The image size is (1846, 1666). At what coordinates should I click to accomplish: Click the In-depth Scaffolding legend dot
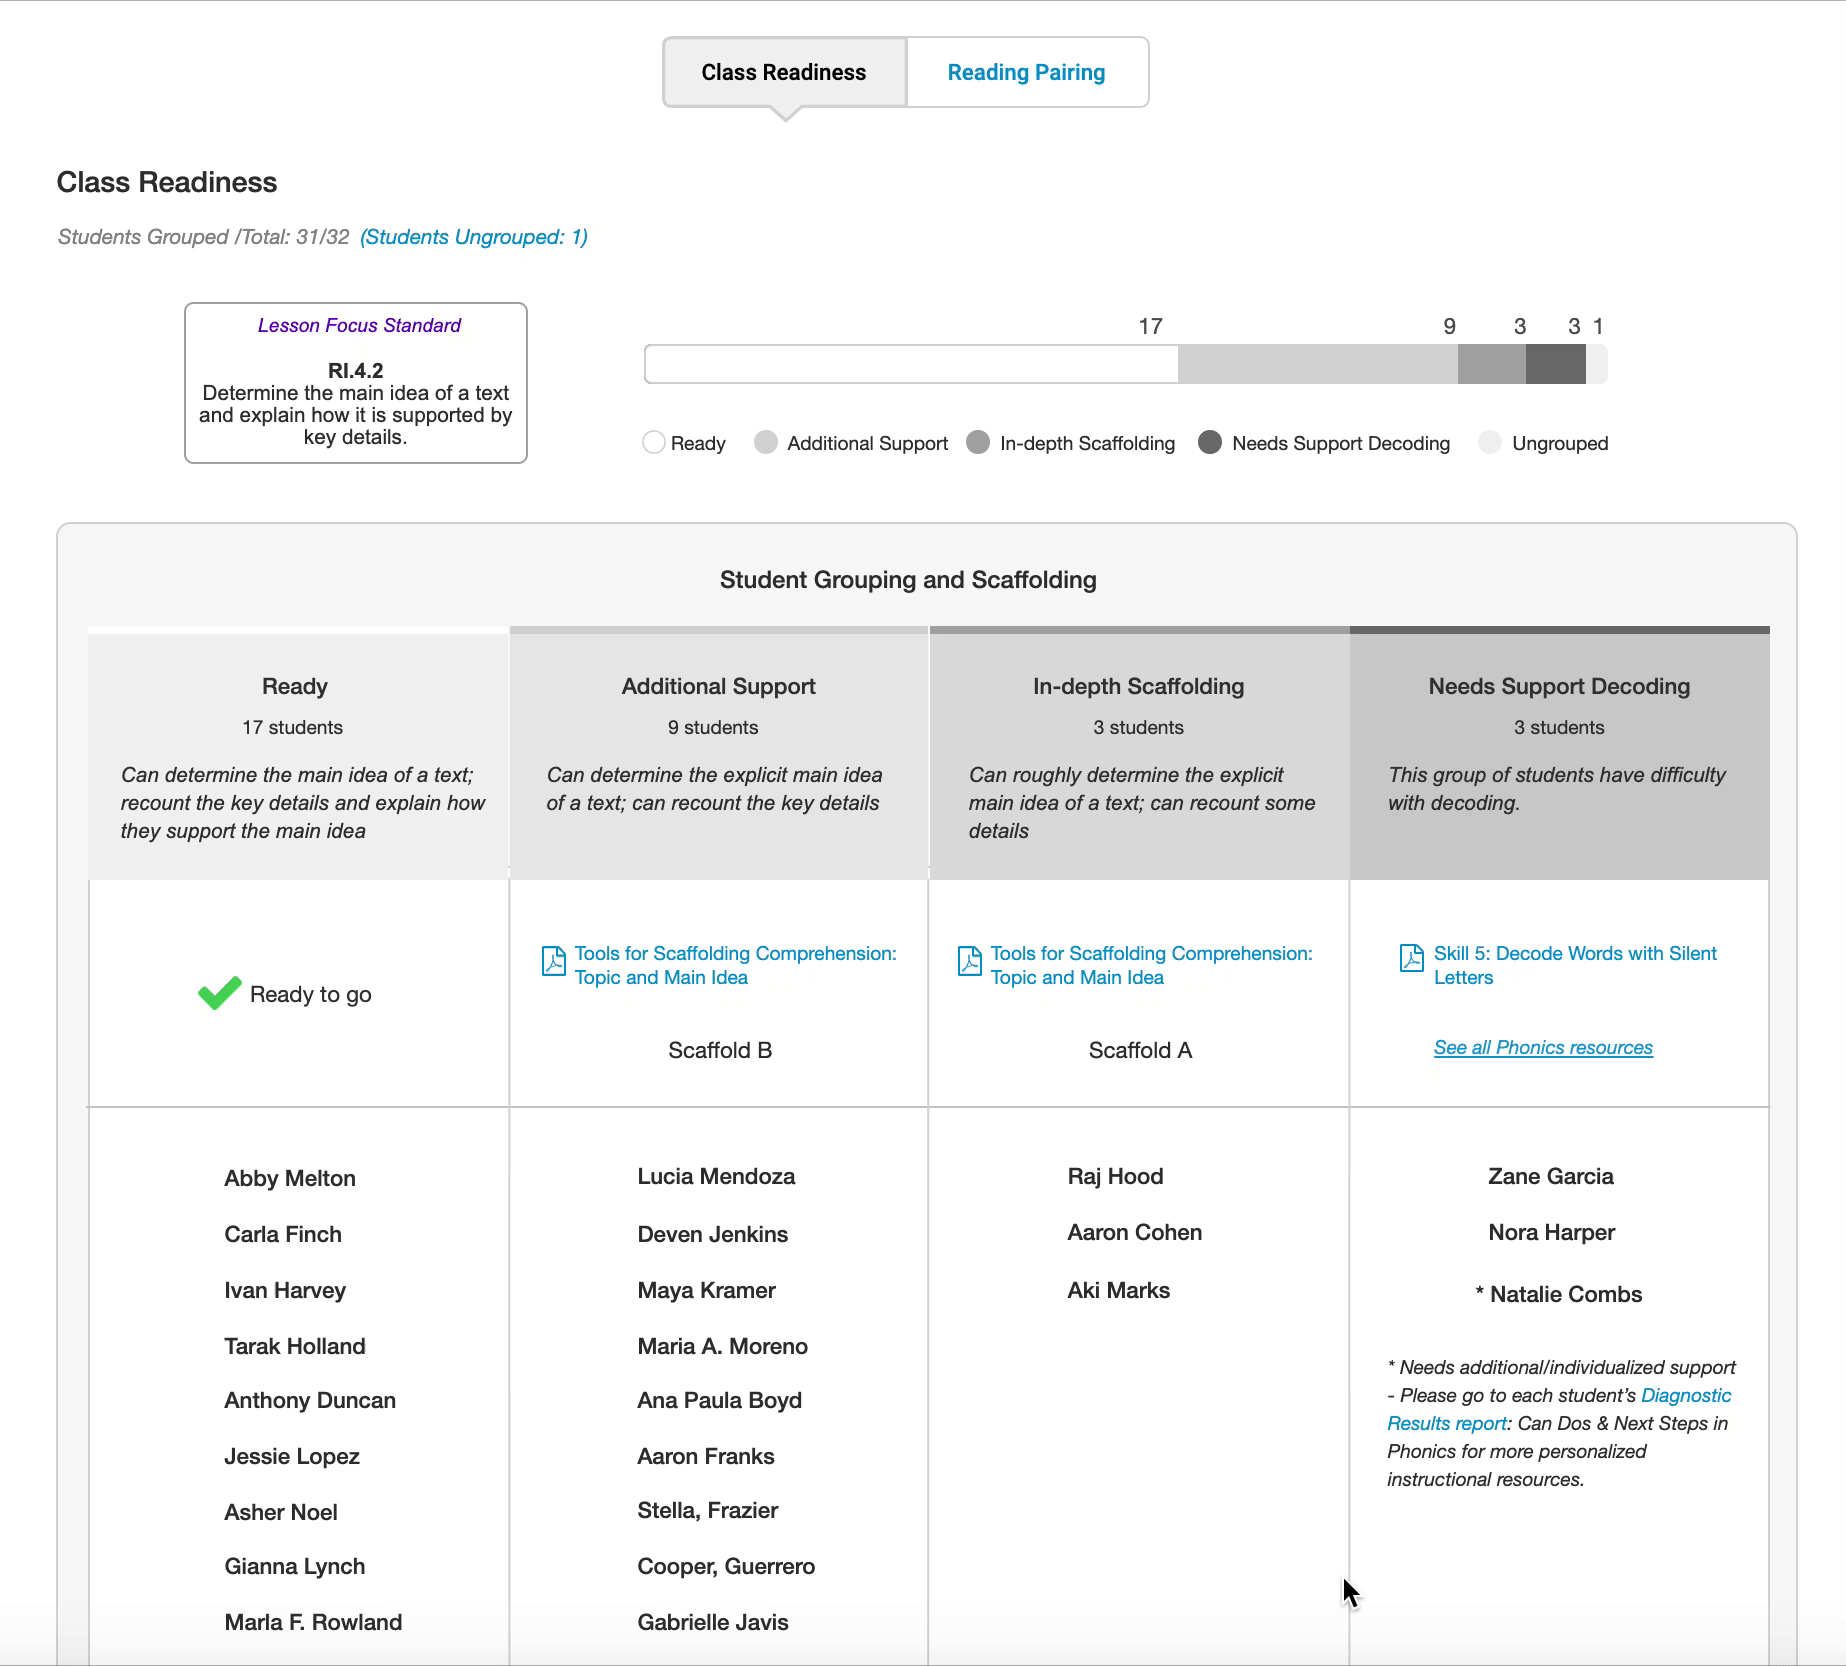point(978,443)
